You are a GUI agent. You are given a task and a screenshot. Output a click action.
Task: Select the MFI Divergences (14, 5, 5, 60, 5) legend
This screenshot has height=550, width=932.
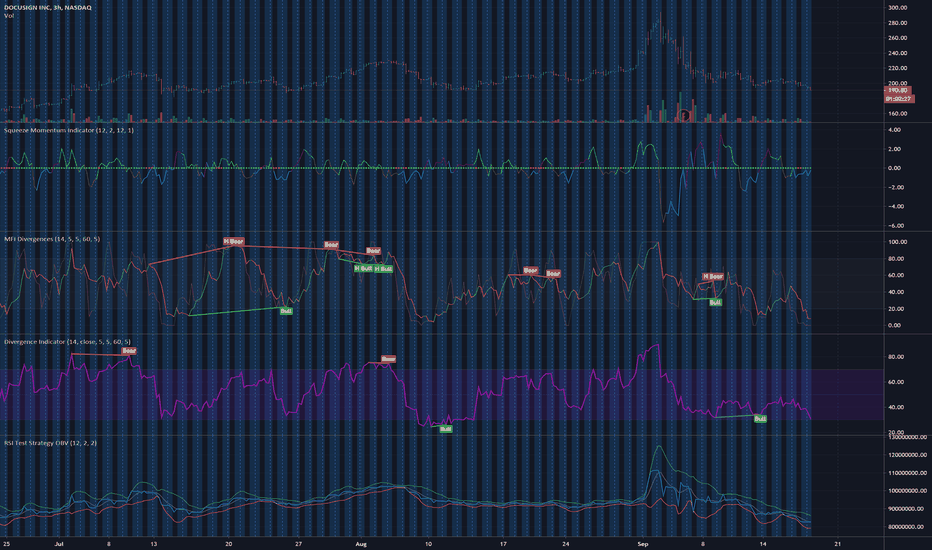52,239
